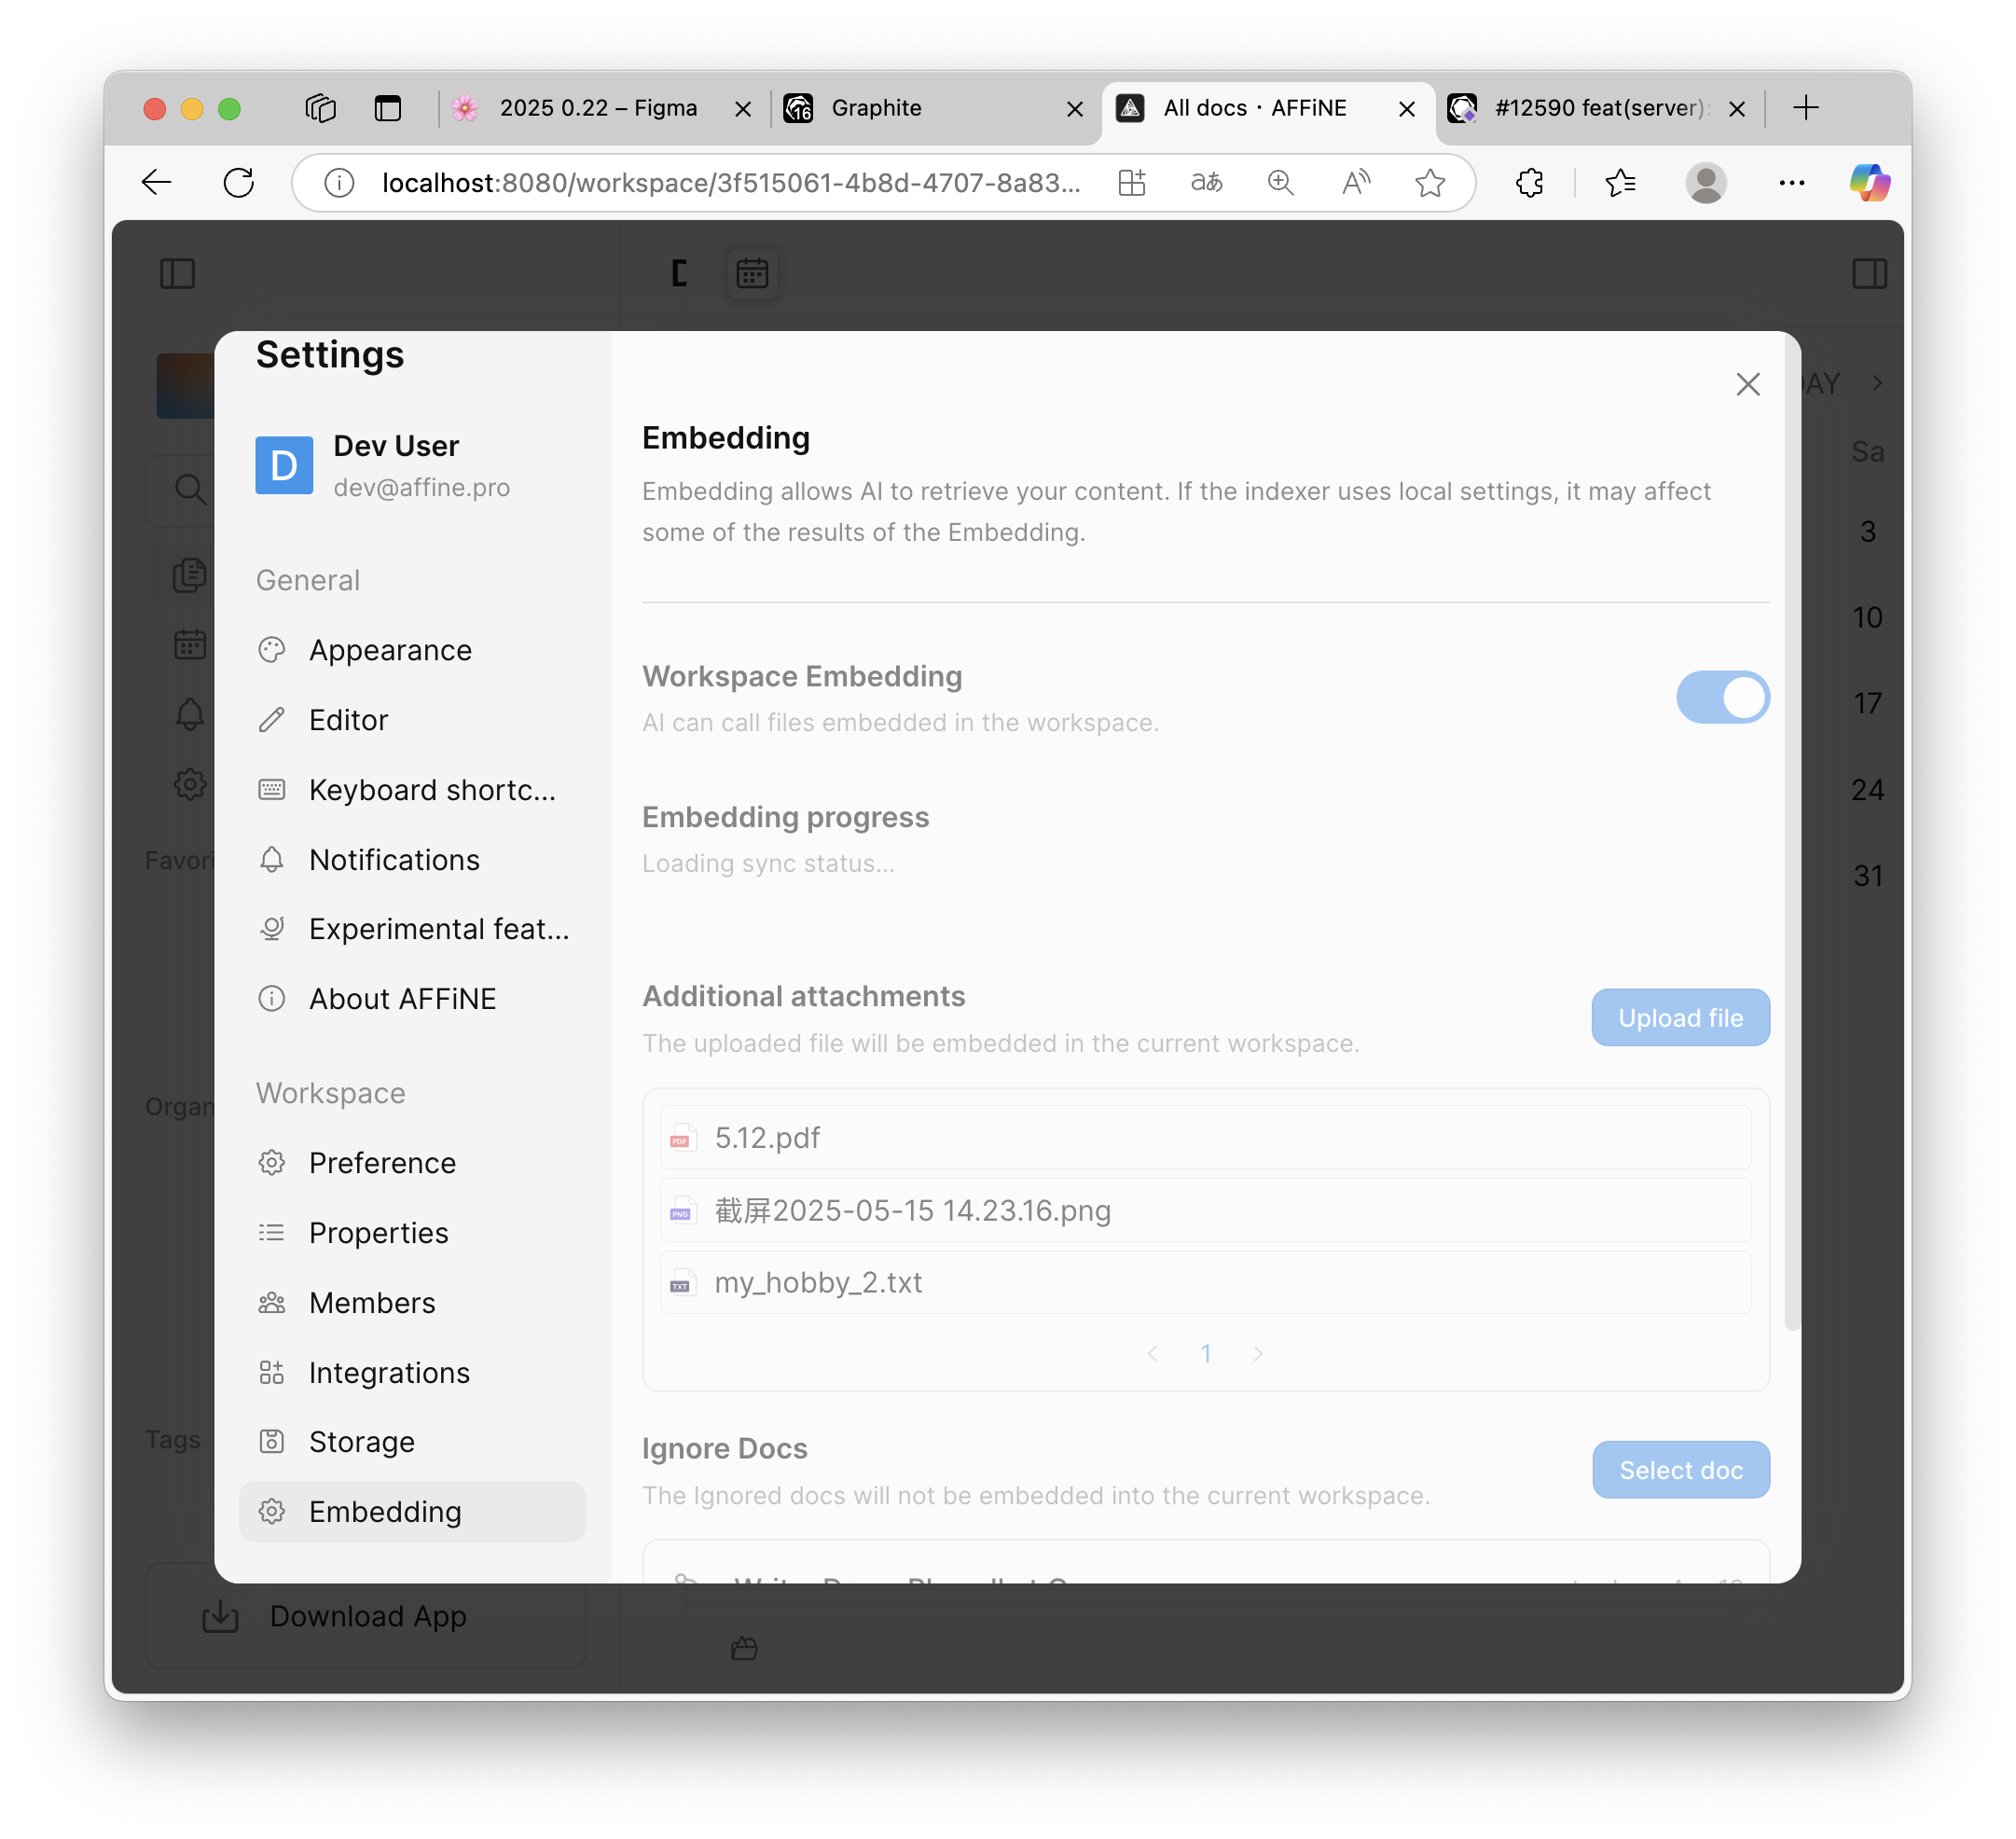Bookmark page with star icon
This screenshot has height=1839, width=2016.
coord(1430,183)
